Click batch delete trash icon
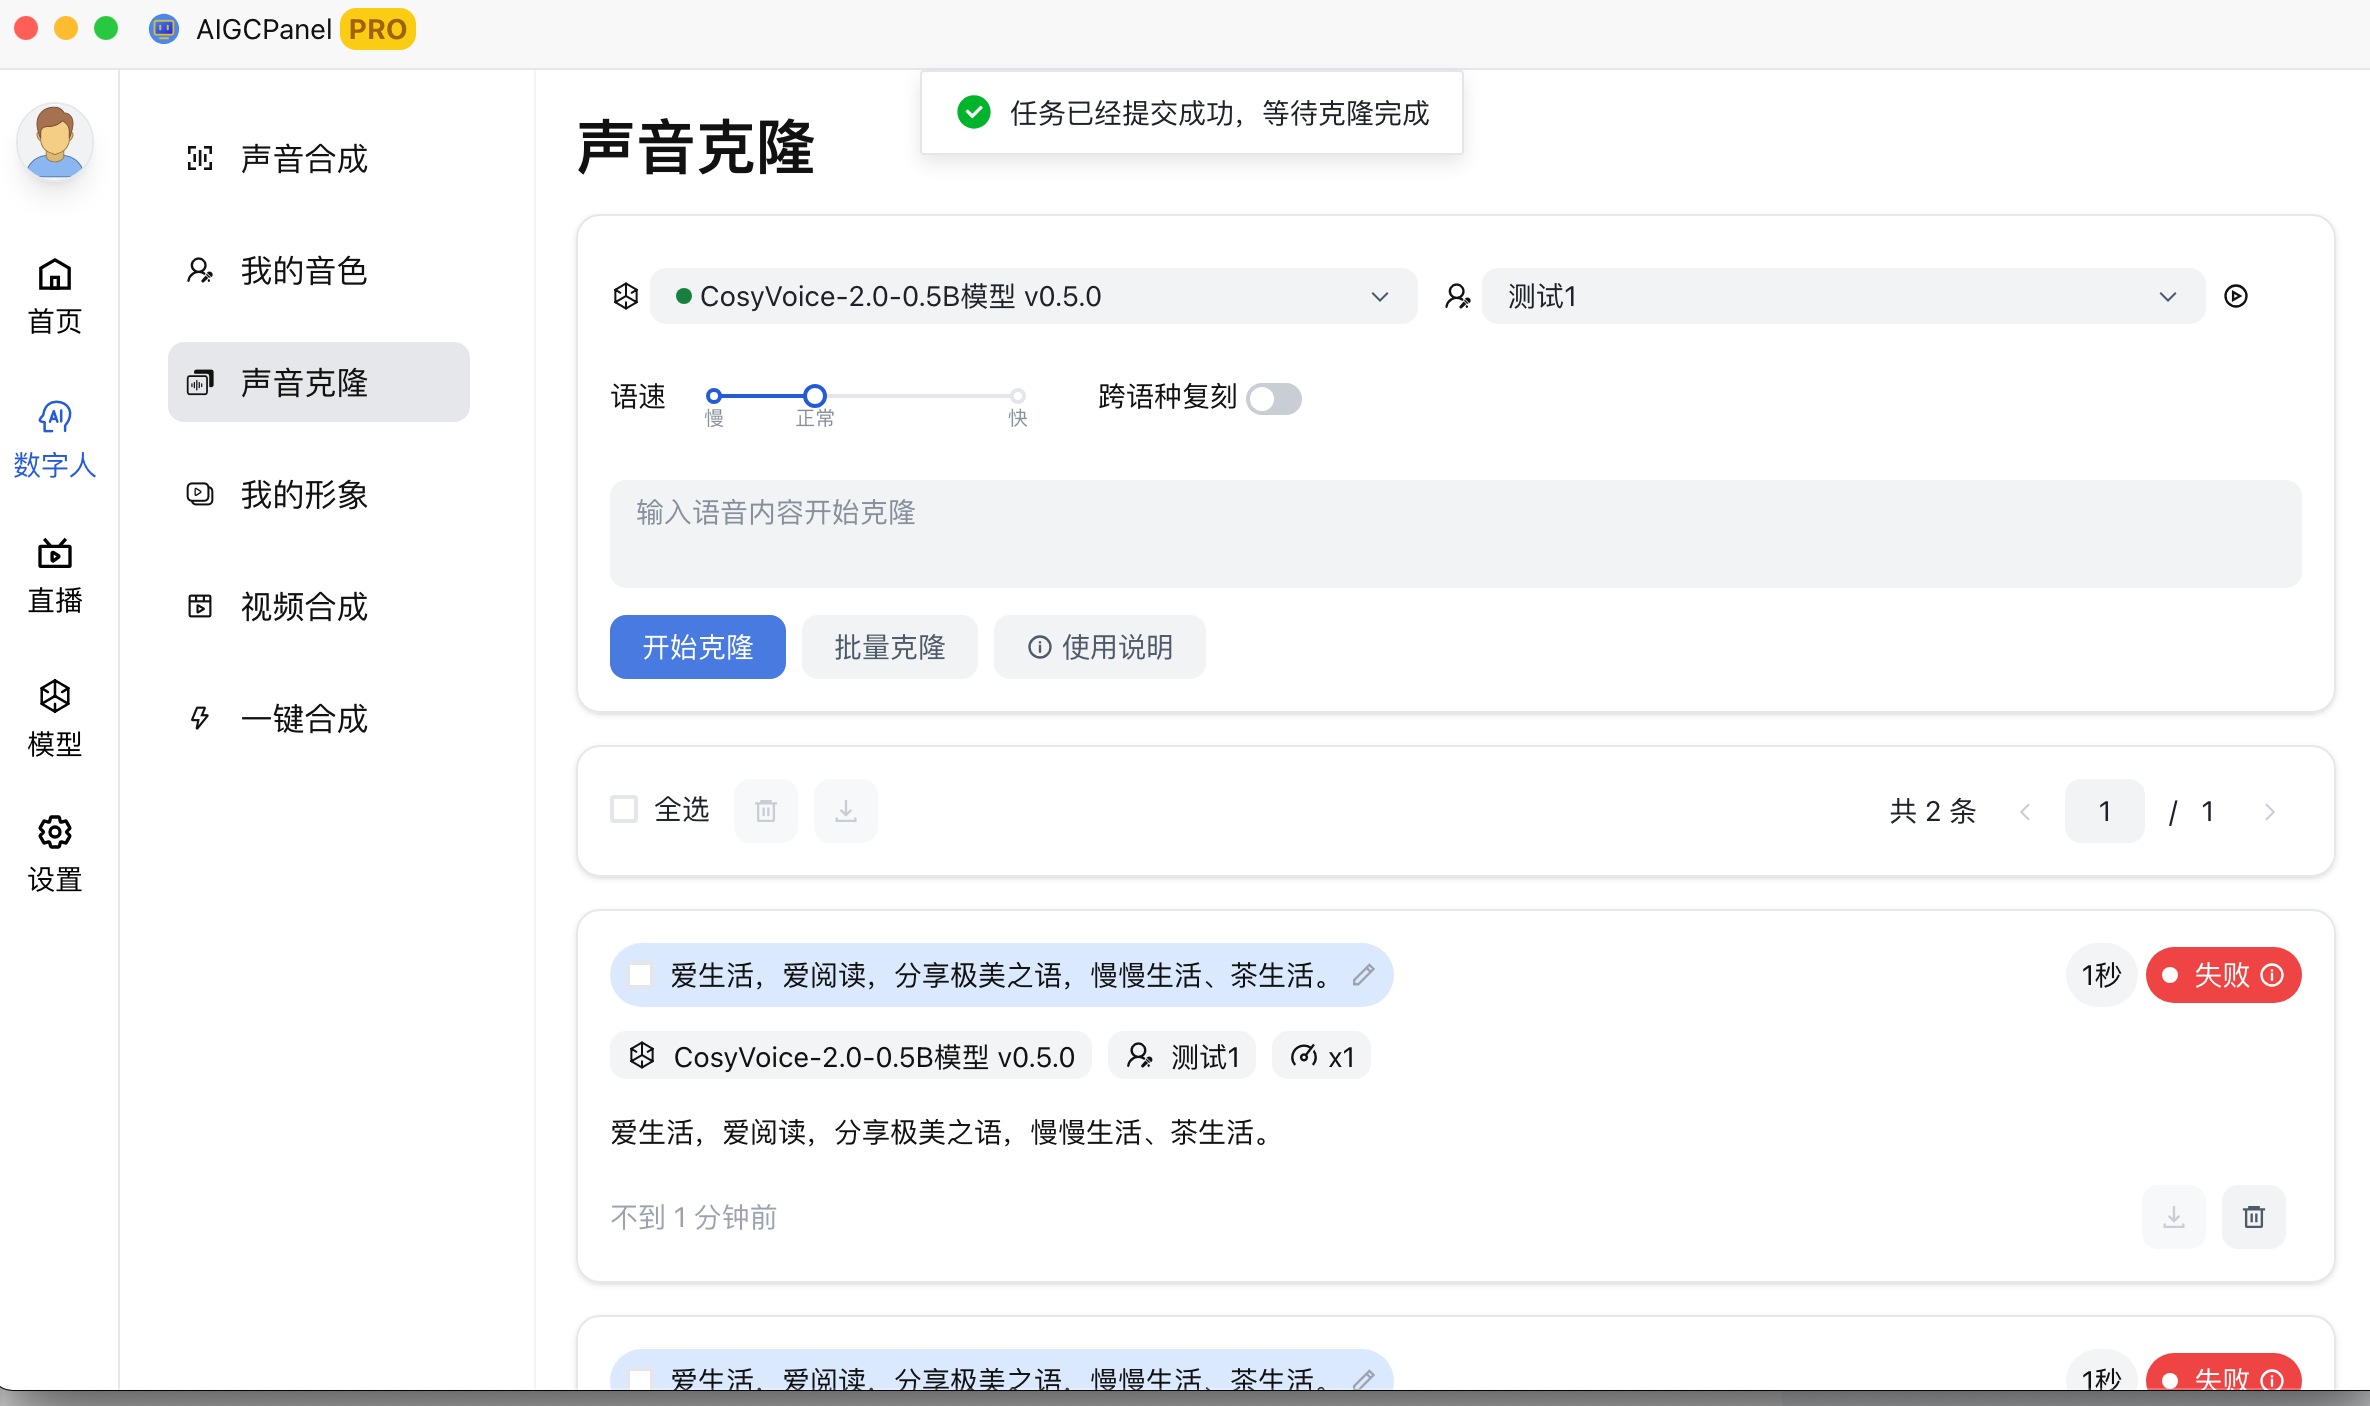 click(766, 810)
